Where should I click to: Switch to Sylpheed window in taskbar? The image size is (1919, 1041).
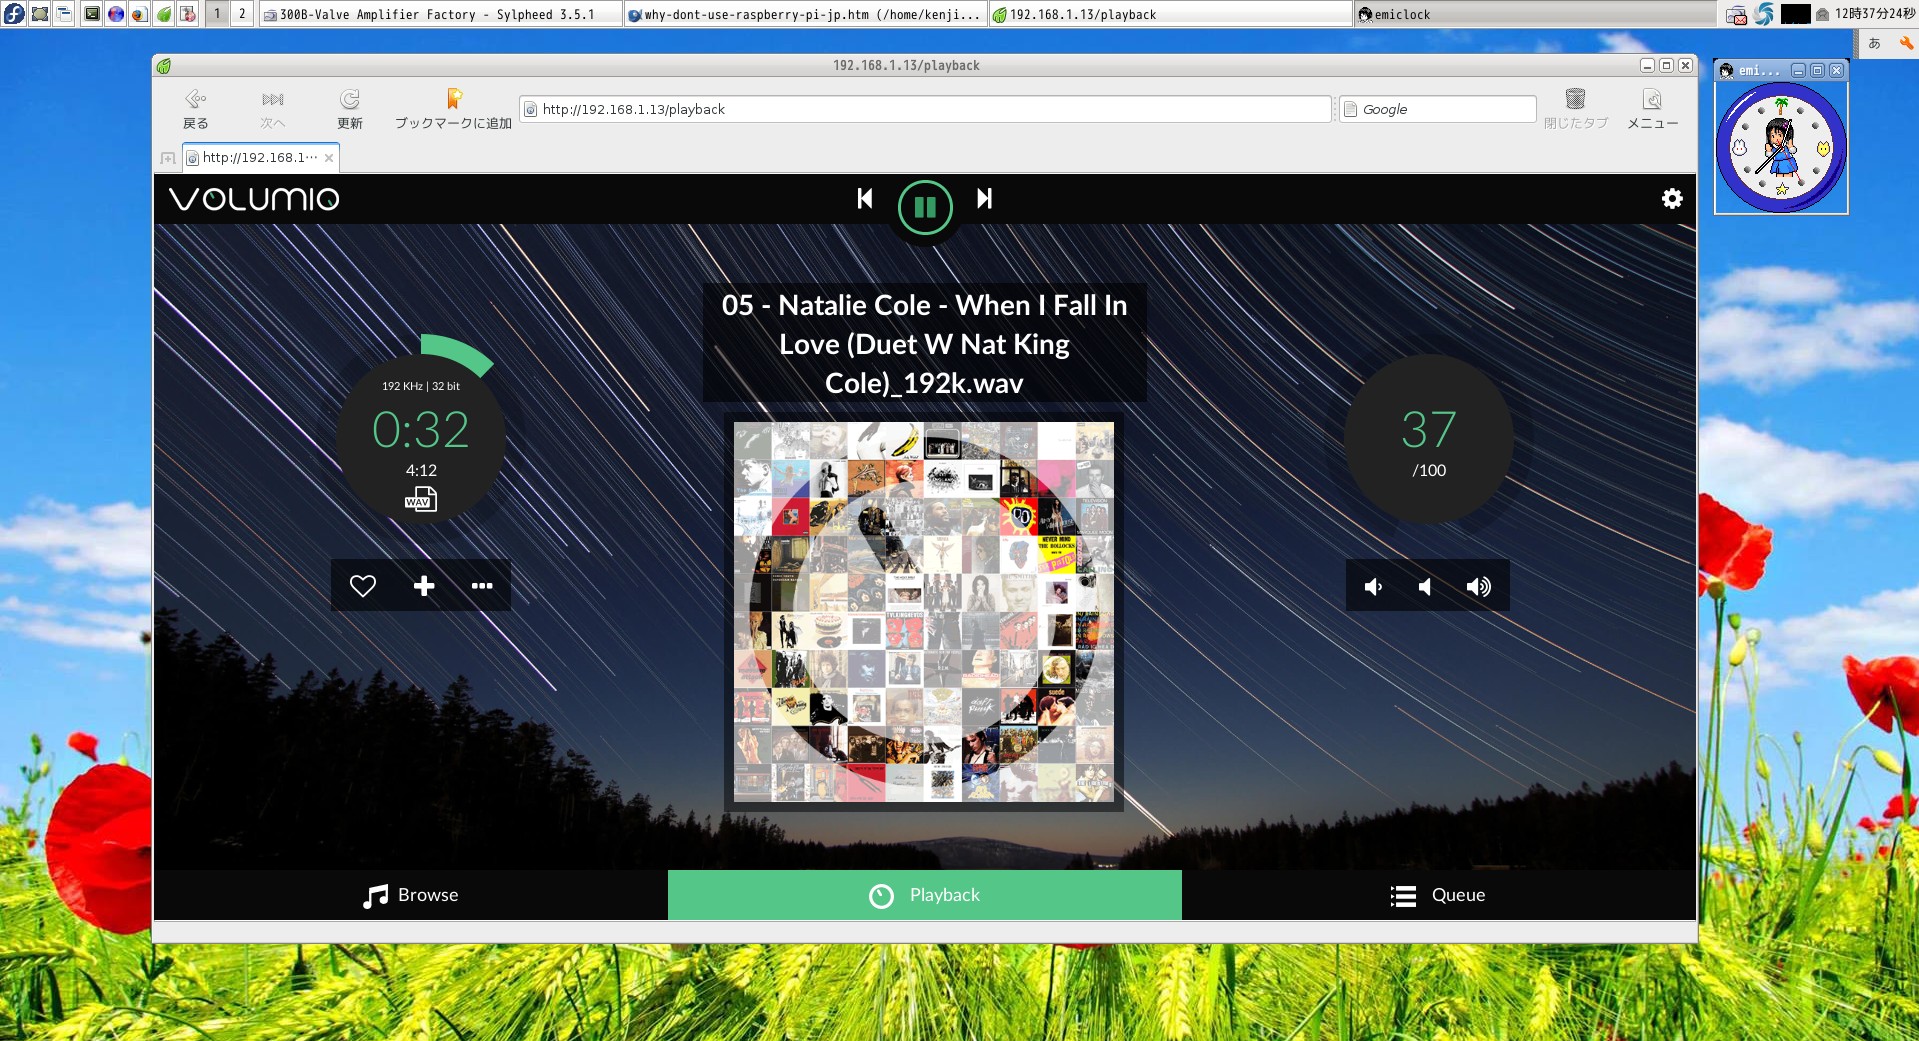click(437, 14)
